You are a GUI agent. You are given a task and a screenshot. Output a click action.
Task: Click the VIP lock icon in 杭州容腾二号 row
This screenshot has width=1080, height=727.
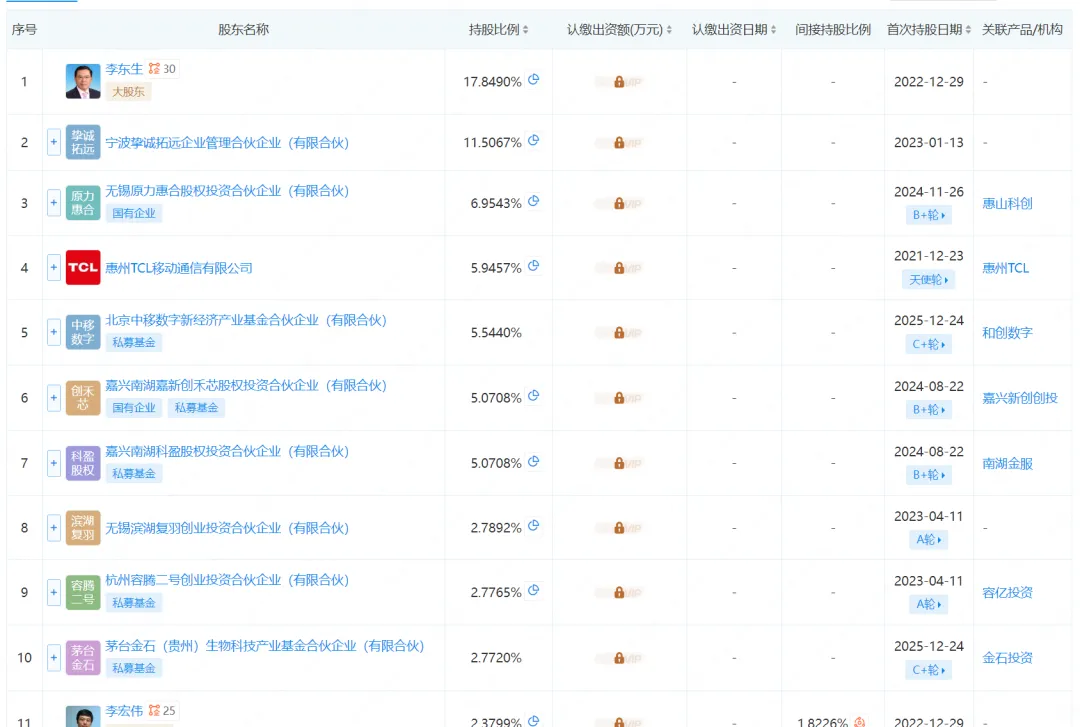coord(619,593)
